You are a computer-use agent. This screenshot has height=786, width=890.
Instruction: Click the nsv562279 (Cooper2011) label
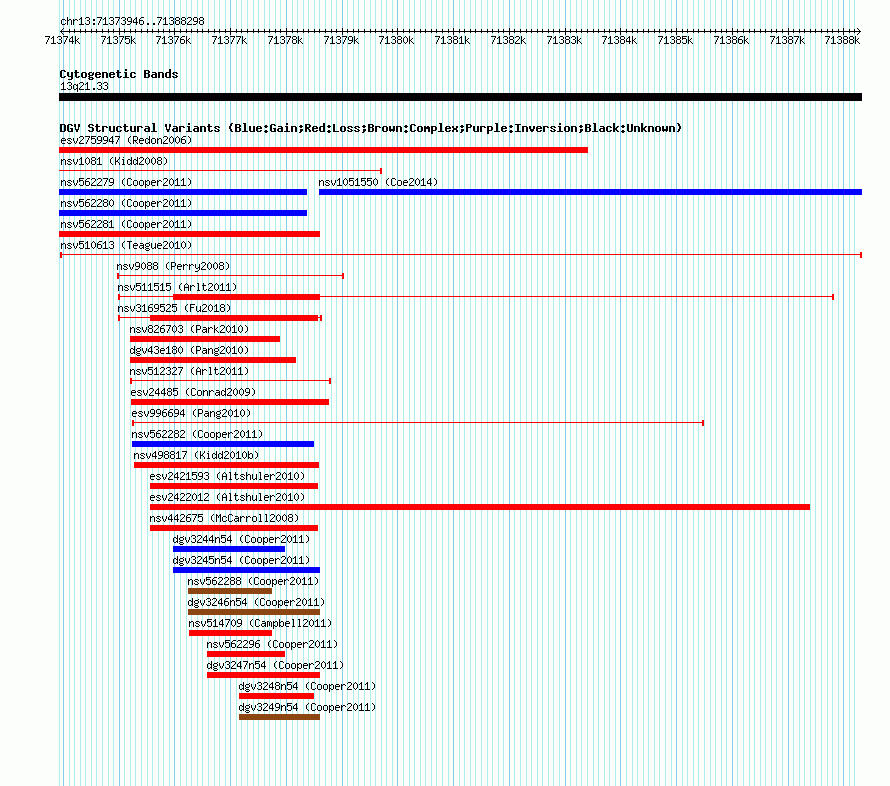click(x=126, y=182)
